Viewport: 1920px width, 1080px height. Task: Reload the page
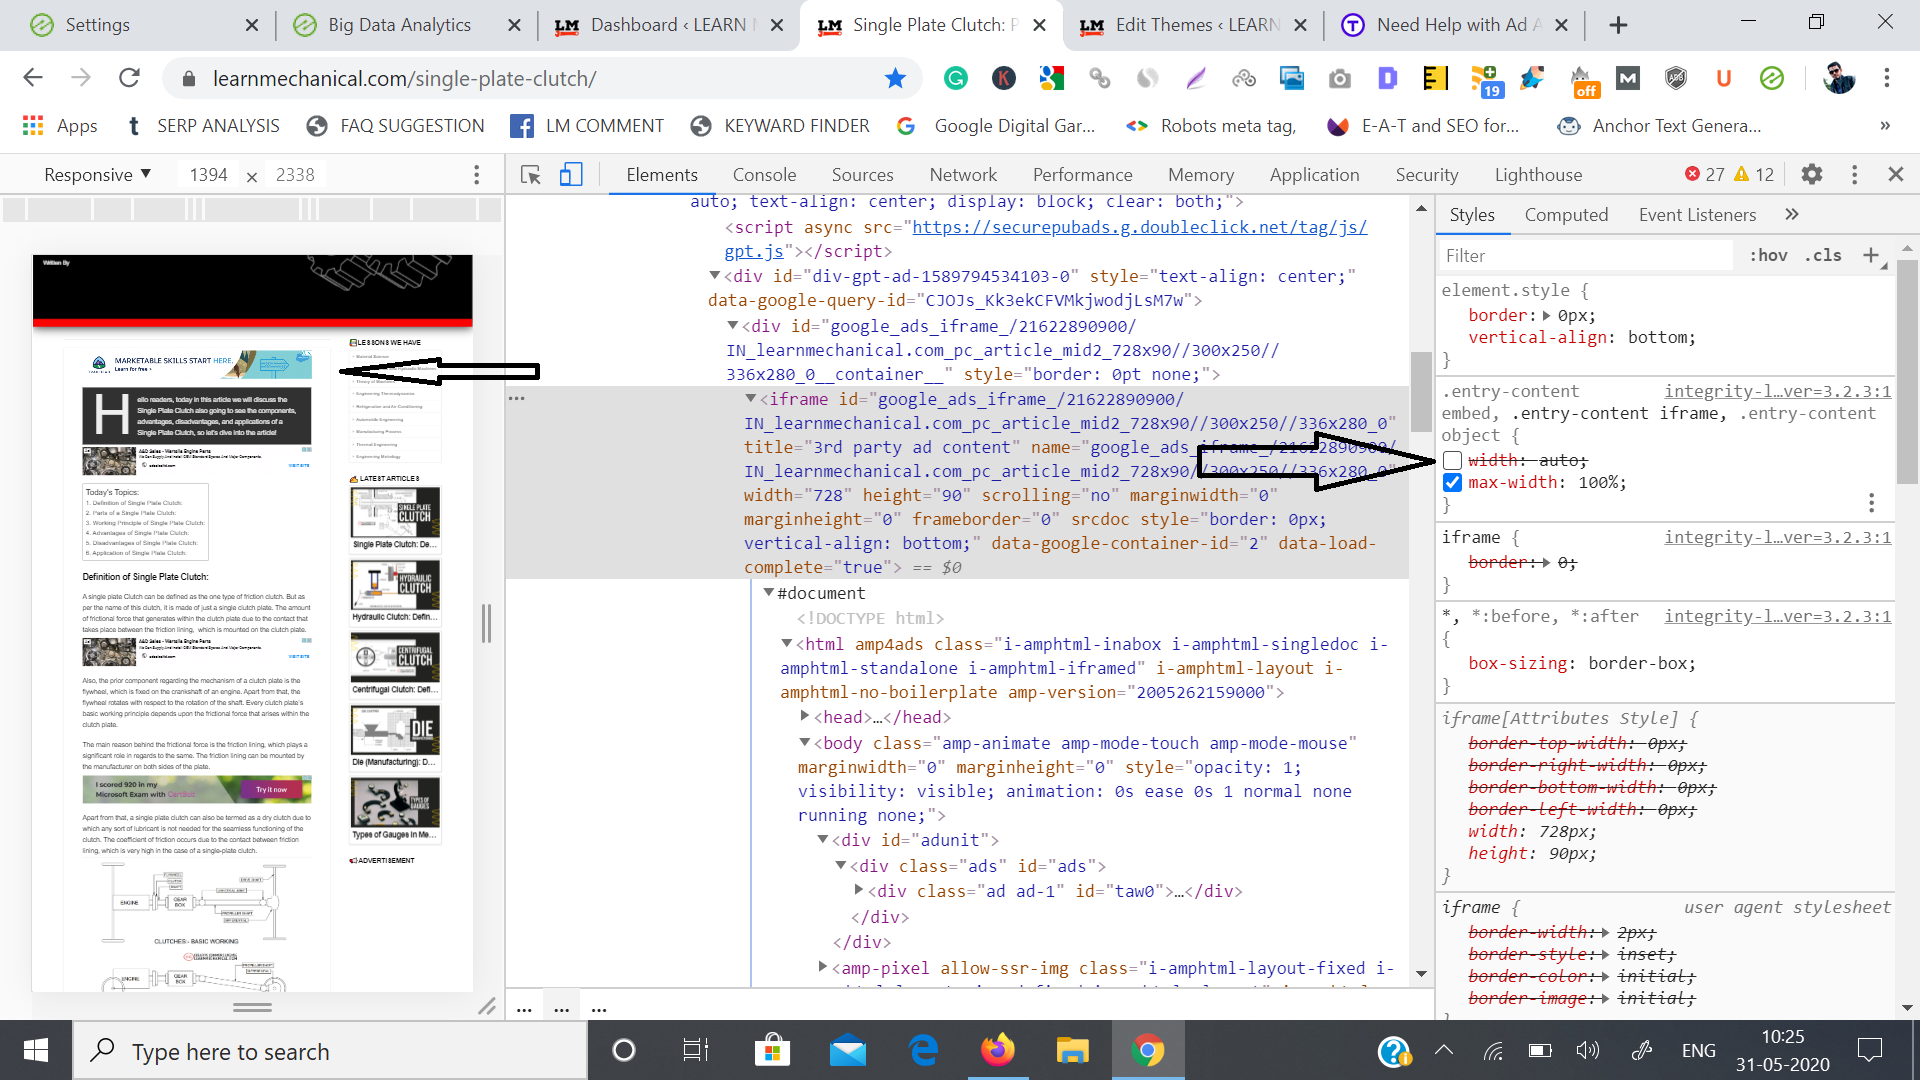[129, 78]
